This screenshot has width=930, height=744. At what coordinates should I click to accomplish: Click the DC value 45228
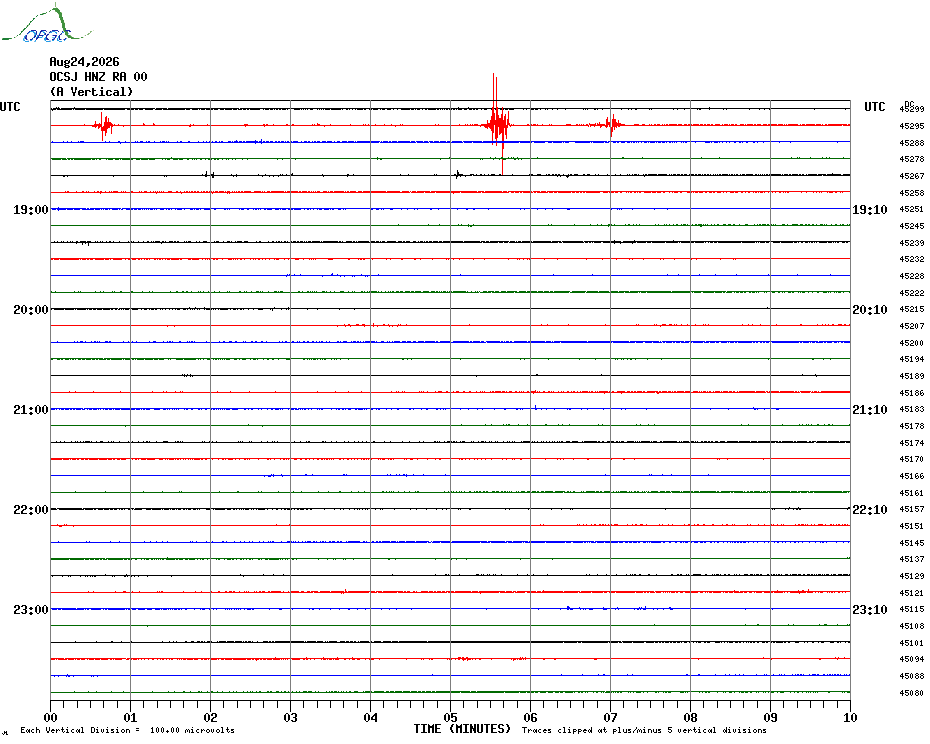pyautogui.click(x=912, y=276)
